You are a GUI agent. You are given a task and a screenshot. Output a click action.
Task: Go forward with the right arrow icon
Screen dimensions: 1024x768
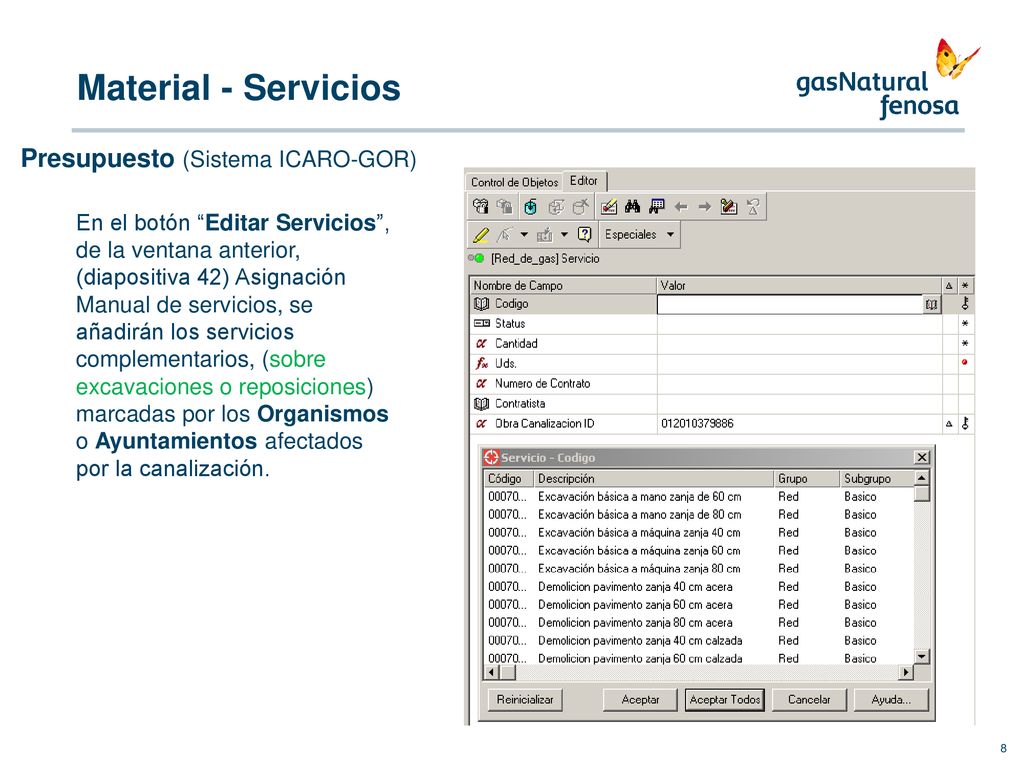[704, 207]
